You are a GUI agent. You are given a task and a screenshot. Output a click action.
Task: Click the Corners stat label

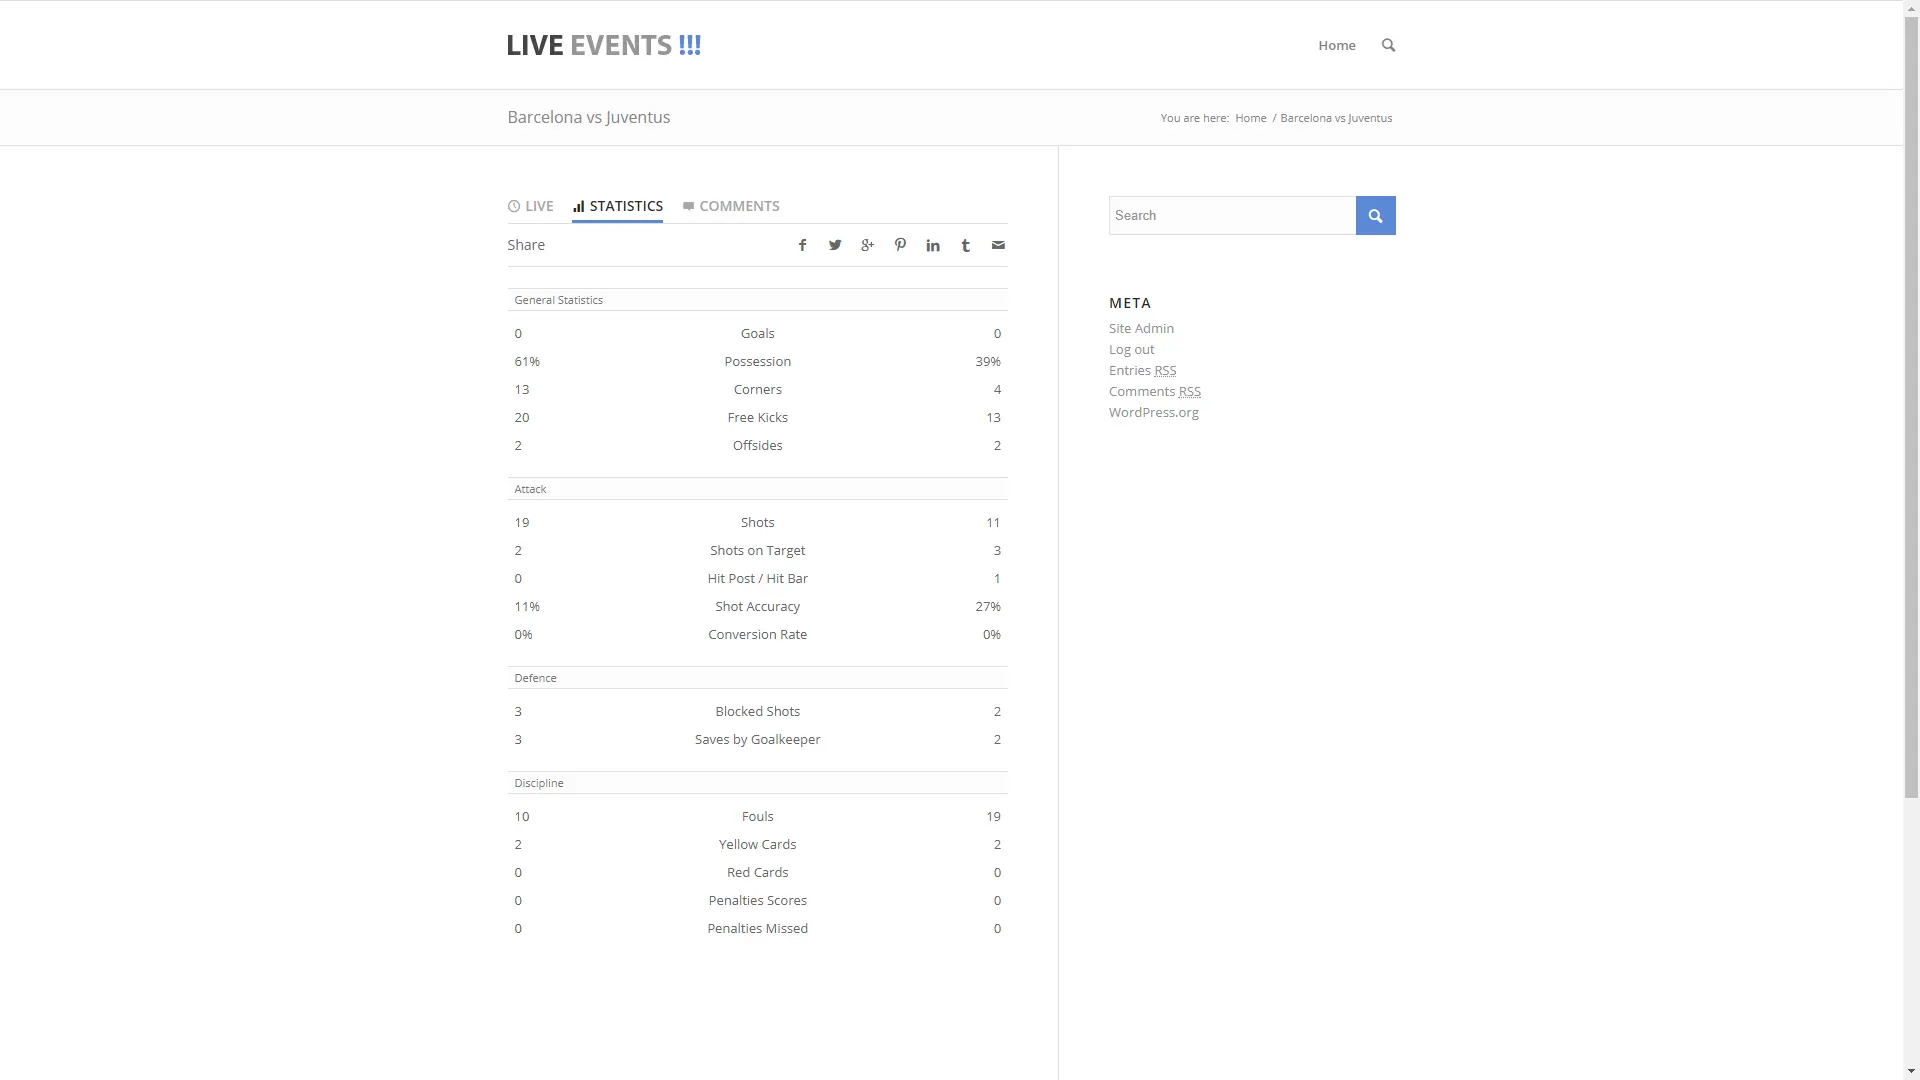(x=757, y=389)
